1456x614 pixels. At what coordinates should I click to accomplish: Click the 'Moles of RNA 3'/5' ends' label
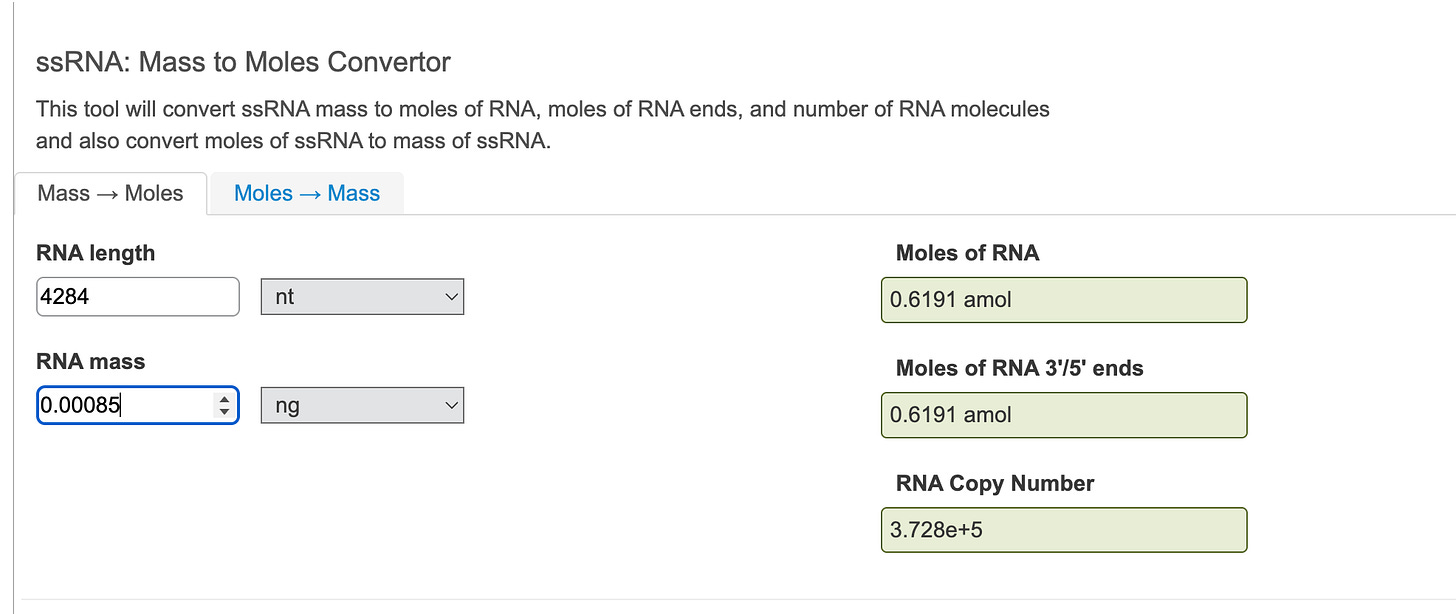point(1019,369)
